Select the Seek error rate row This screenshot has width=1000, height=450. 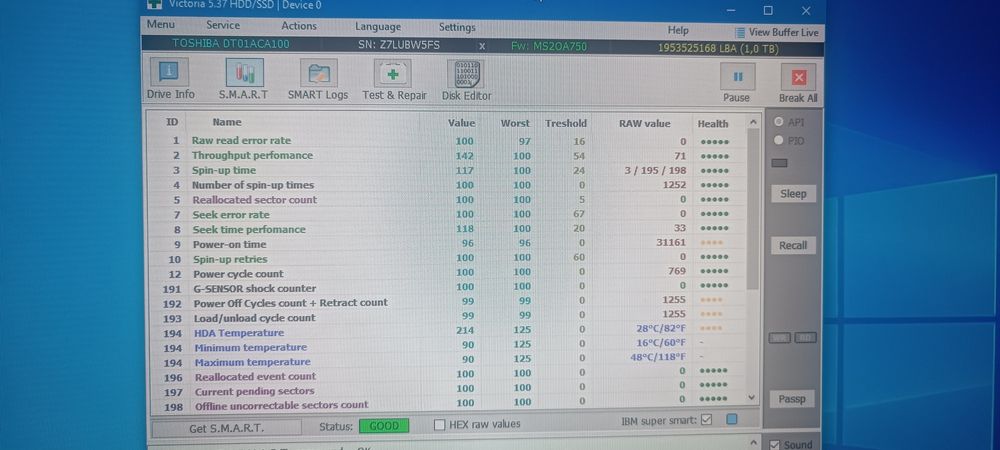449,215
